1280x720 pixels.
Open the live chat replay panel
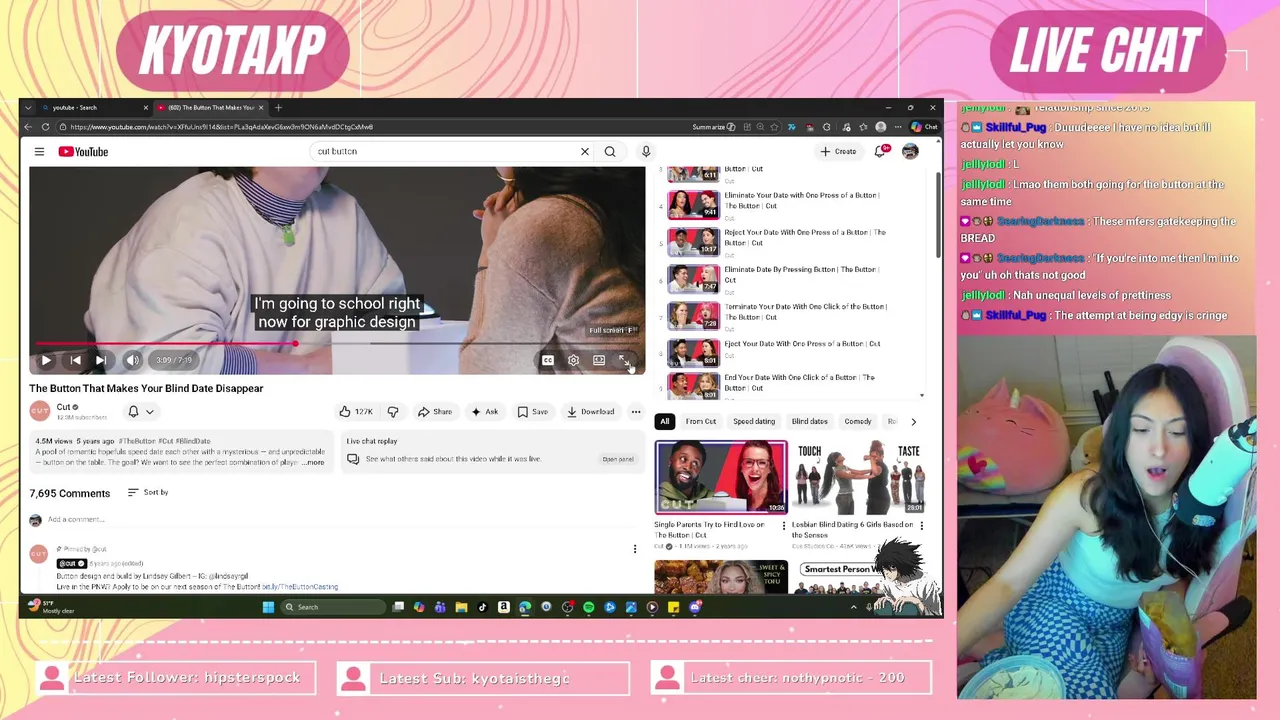pyautogui.click(x=618, y=459)
